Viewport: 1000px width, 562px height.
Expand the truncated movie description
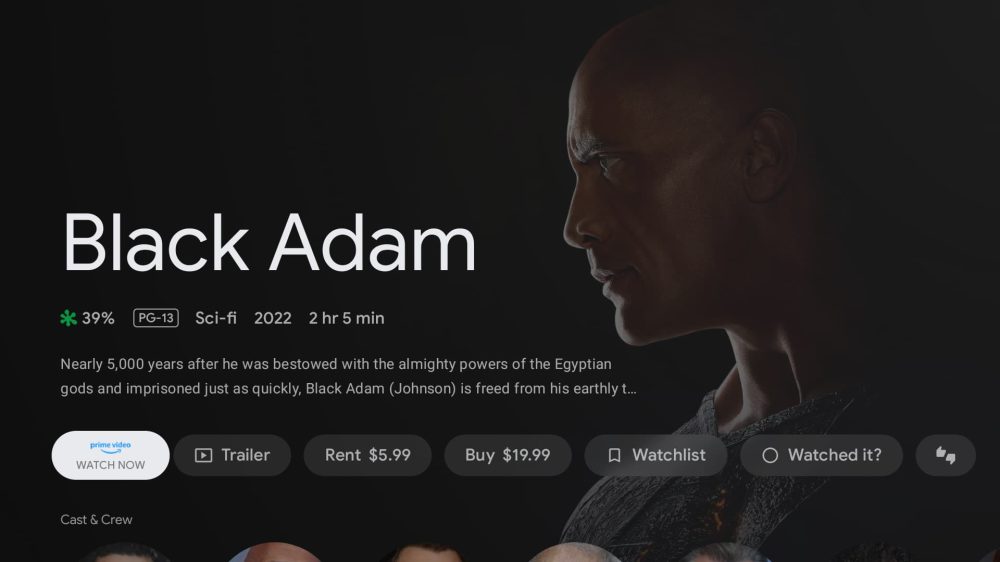(x=348, y=376)
